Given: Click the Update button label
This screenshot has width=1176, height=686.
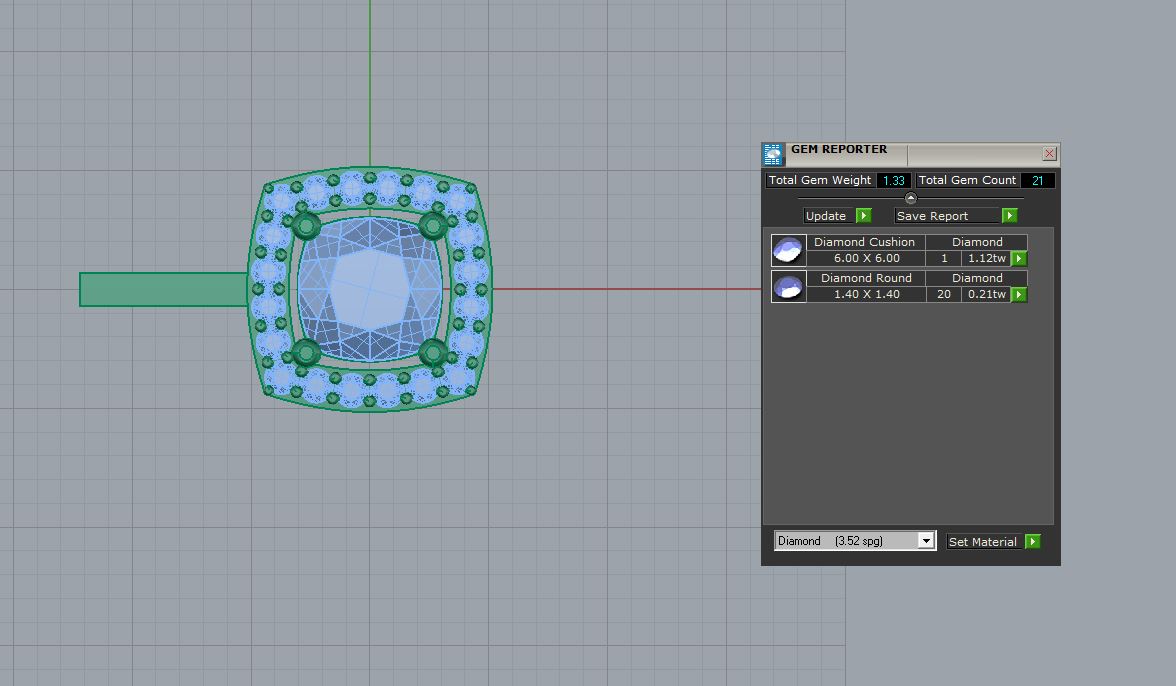Looking at the screenshot, I should pos(826,216).
